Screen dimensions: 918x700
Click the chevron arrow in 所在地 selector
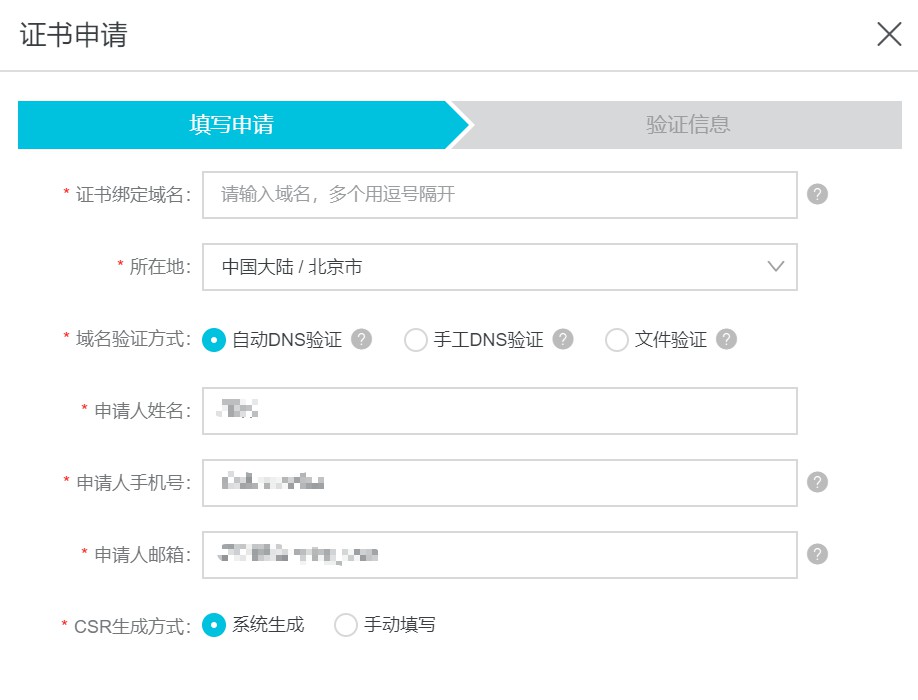point(775,267)
